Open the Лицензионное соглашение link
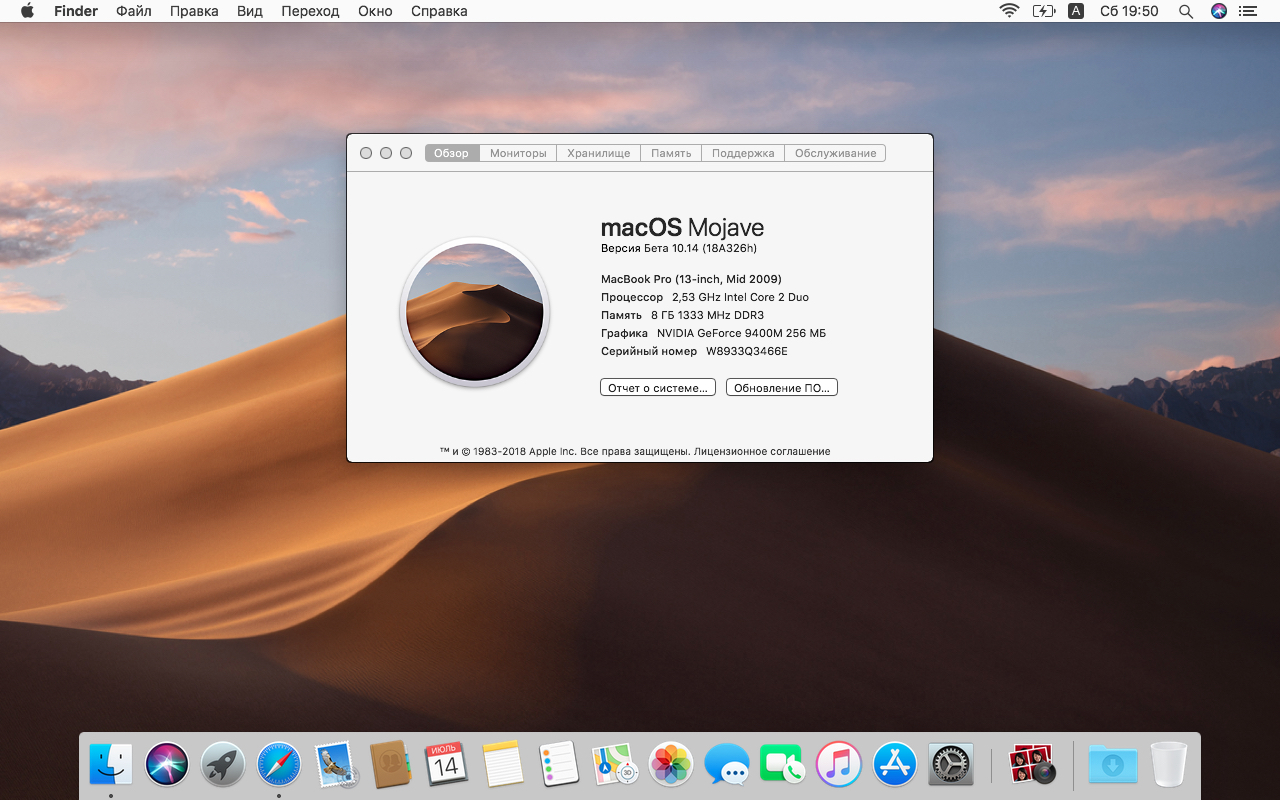The height and width of the screenshot is (800, 1280). tap(762, 451)
